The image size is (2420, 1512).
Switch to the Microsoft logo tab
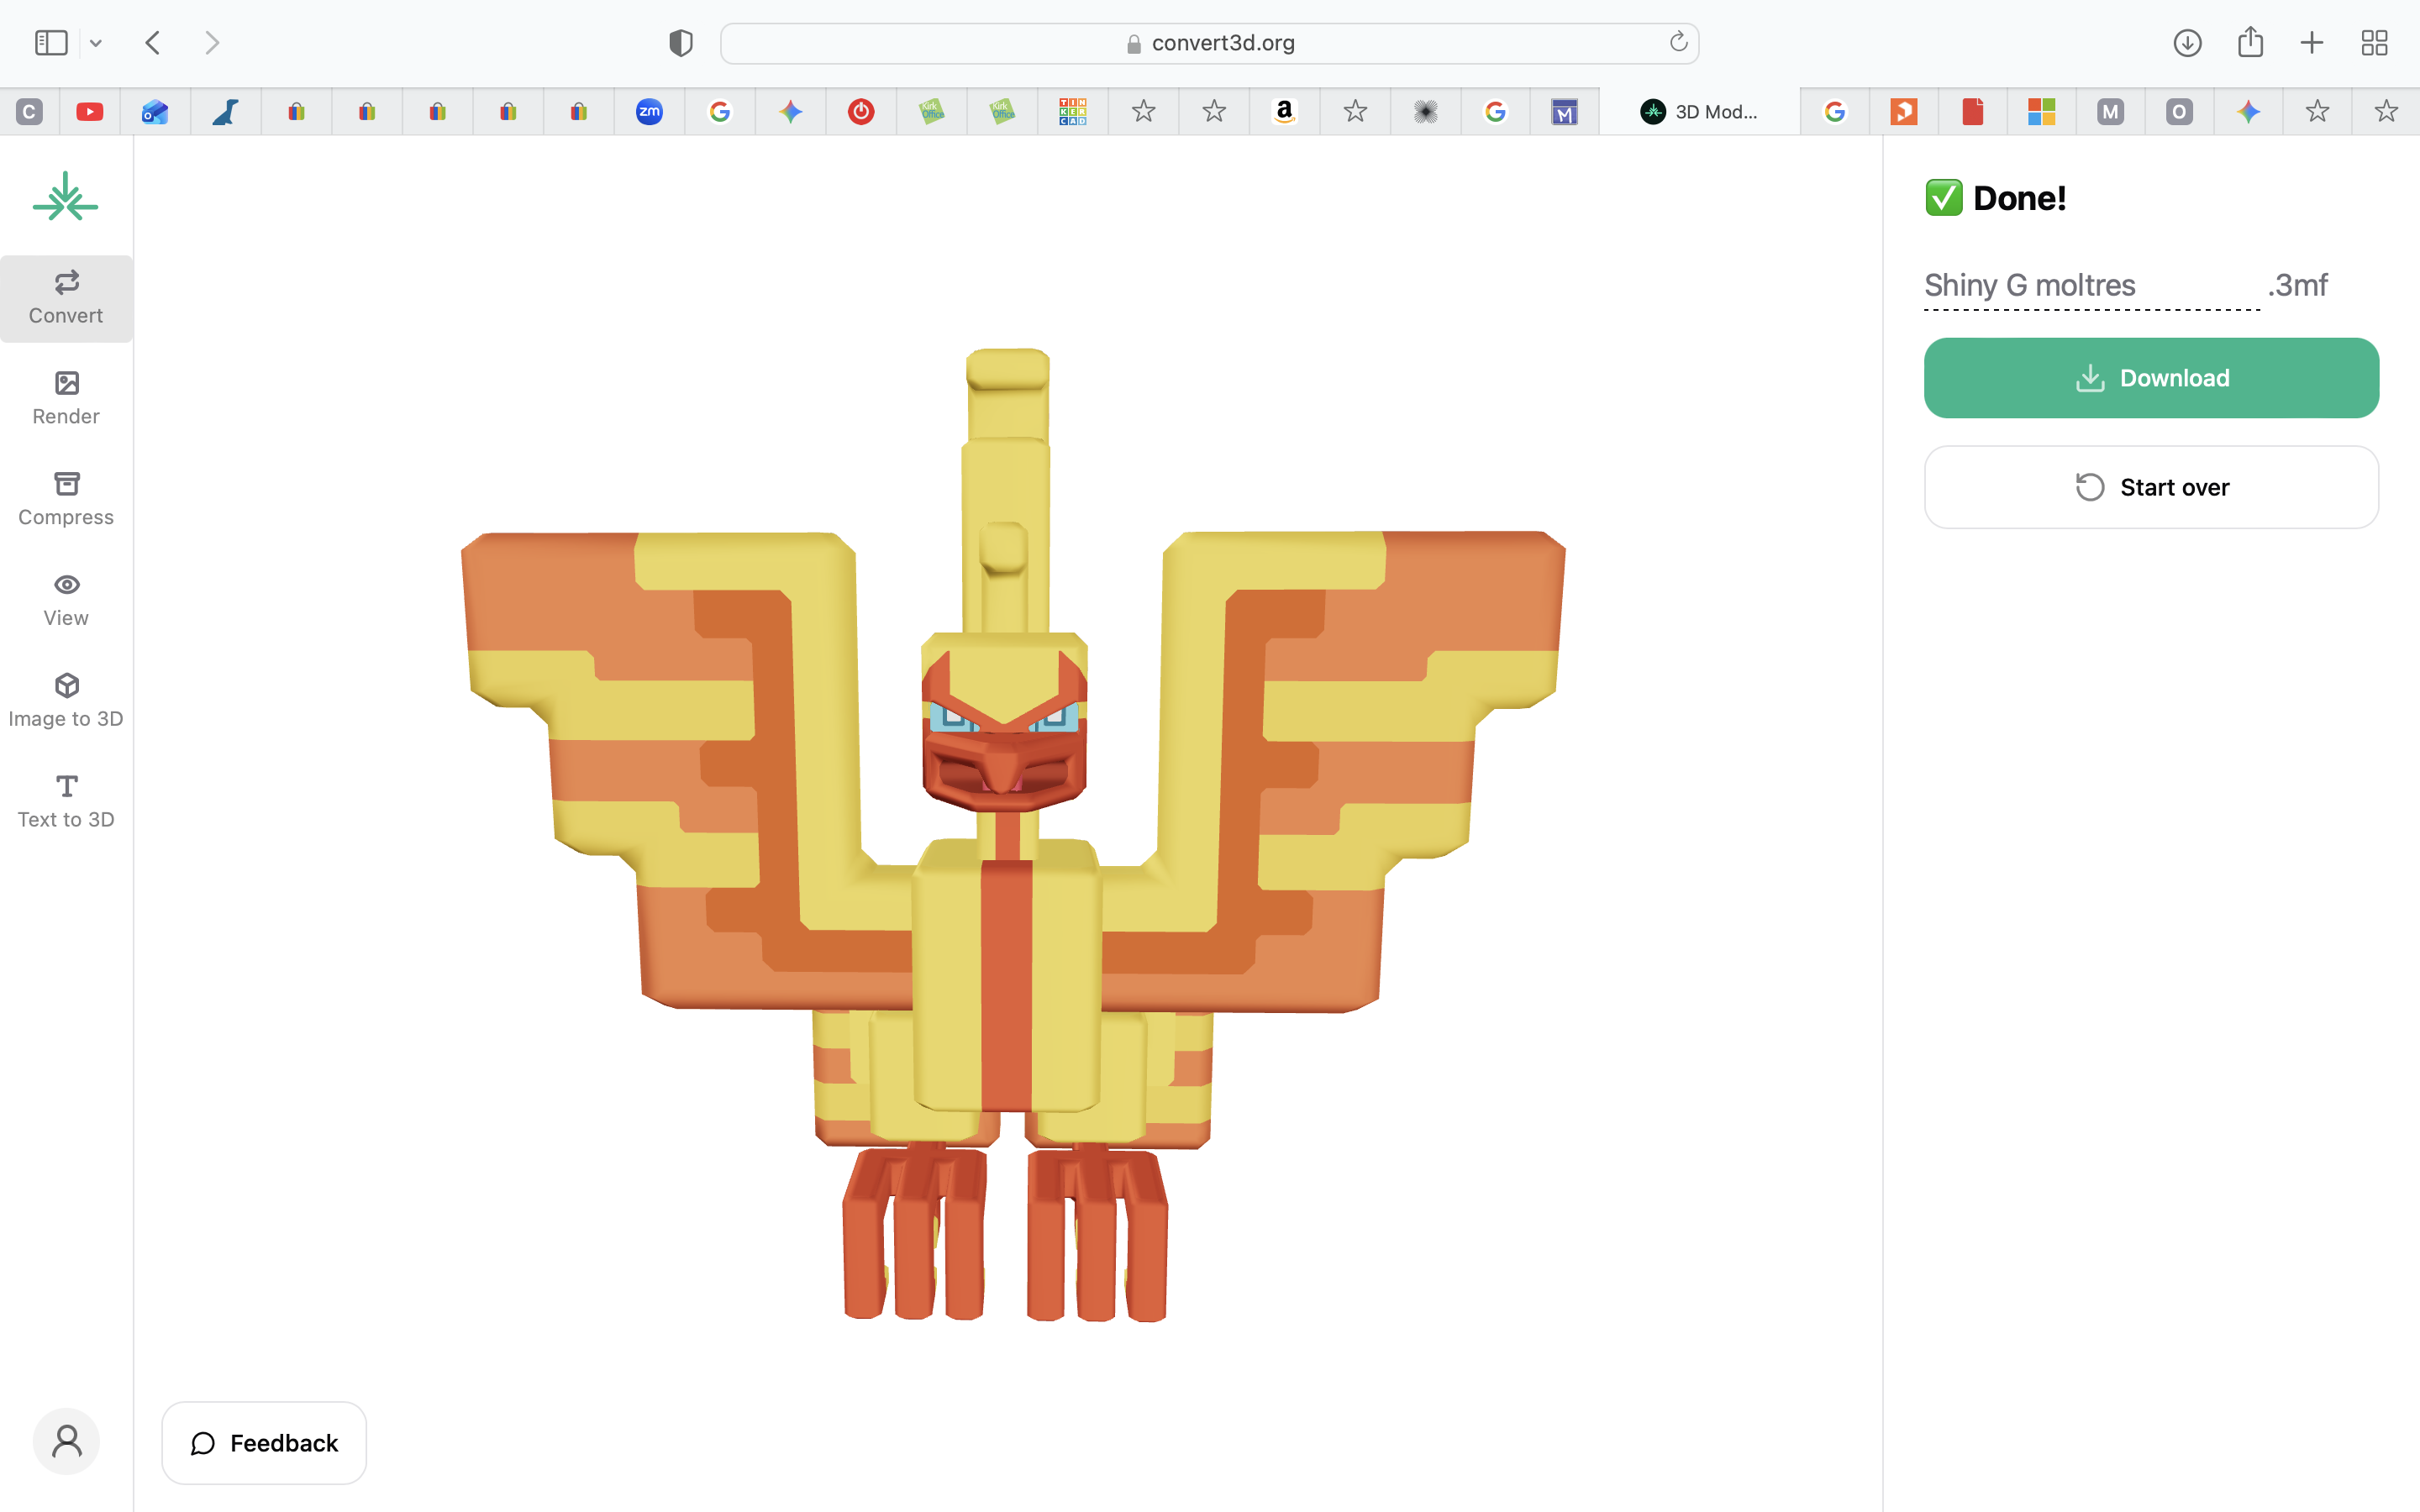[x=2041, y=112]
